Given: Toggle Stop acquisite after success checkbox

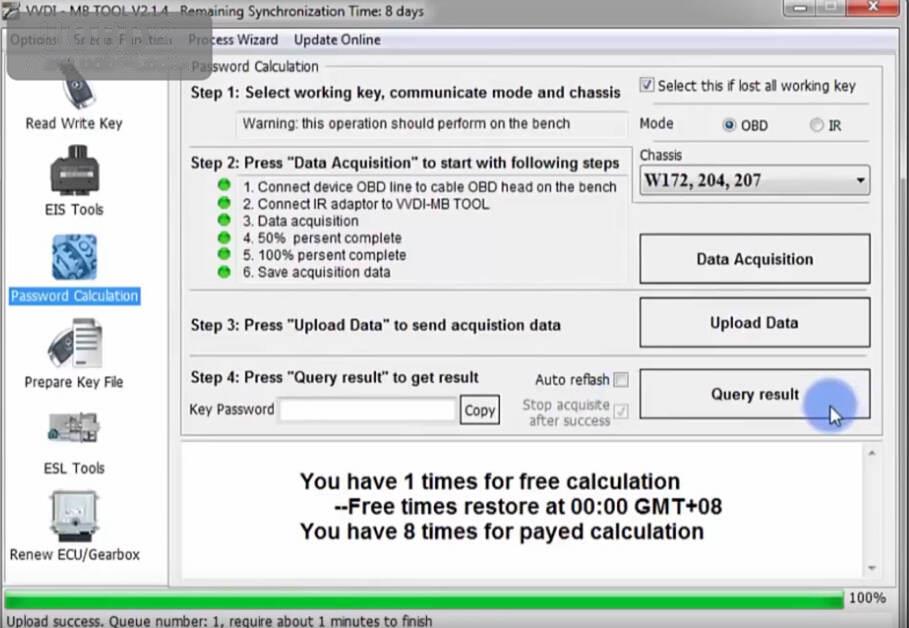Looking at the screenshot, I should 621,411.
